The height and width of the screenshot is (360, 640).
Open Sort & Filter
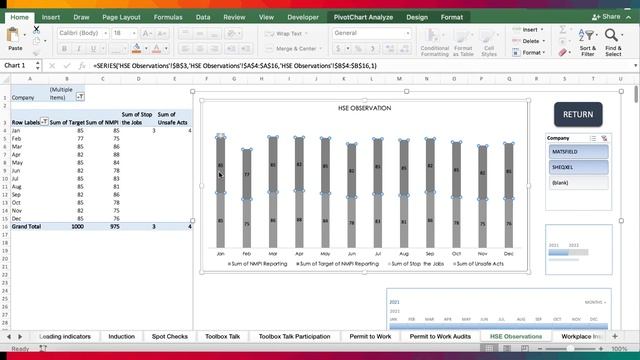click(x=588, y=42)
